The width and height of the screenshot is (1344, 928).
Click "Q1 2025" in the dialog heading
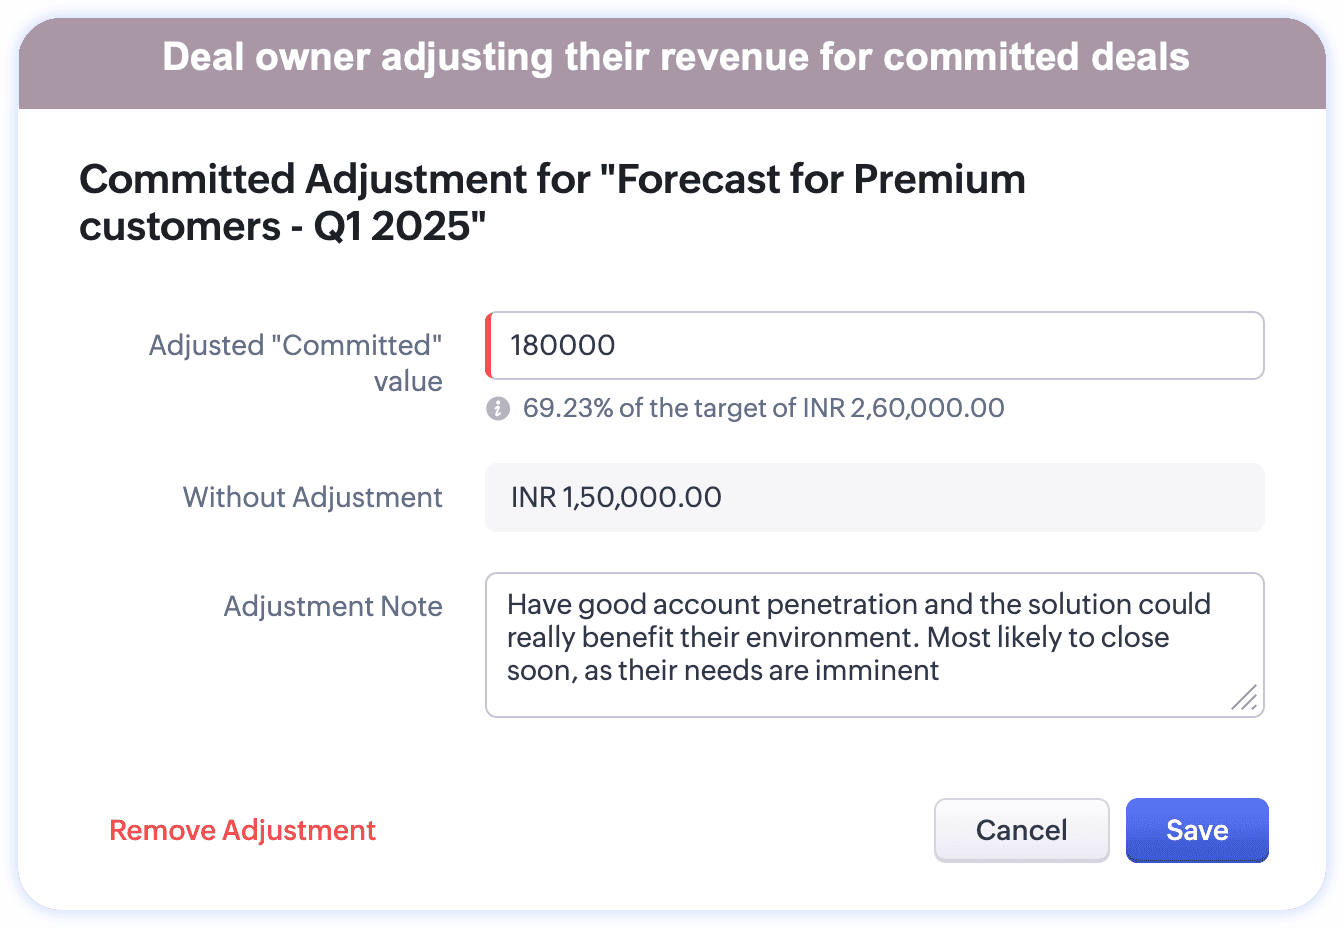click(x=398, y=227)
